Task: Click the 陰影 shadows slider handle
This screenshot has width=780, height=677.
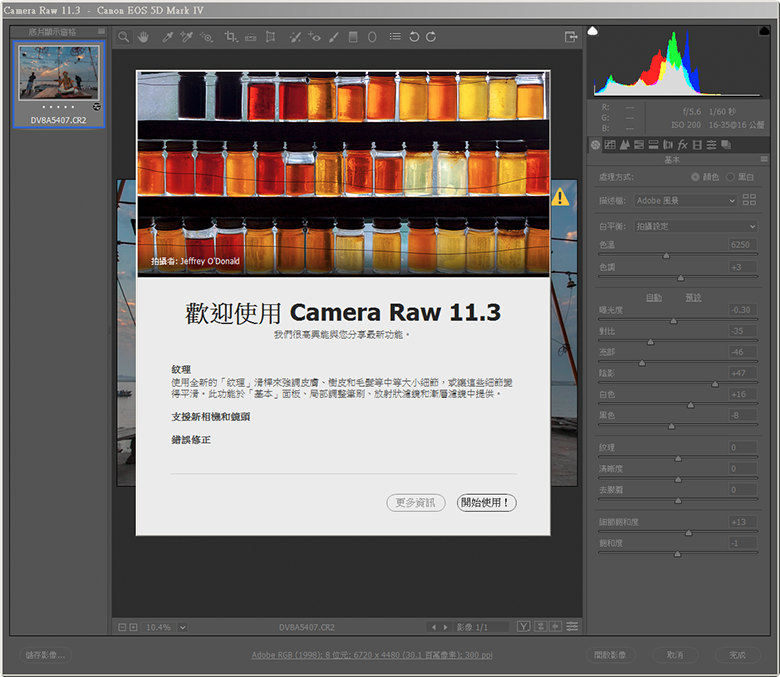Action: tap(715, 384)
